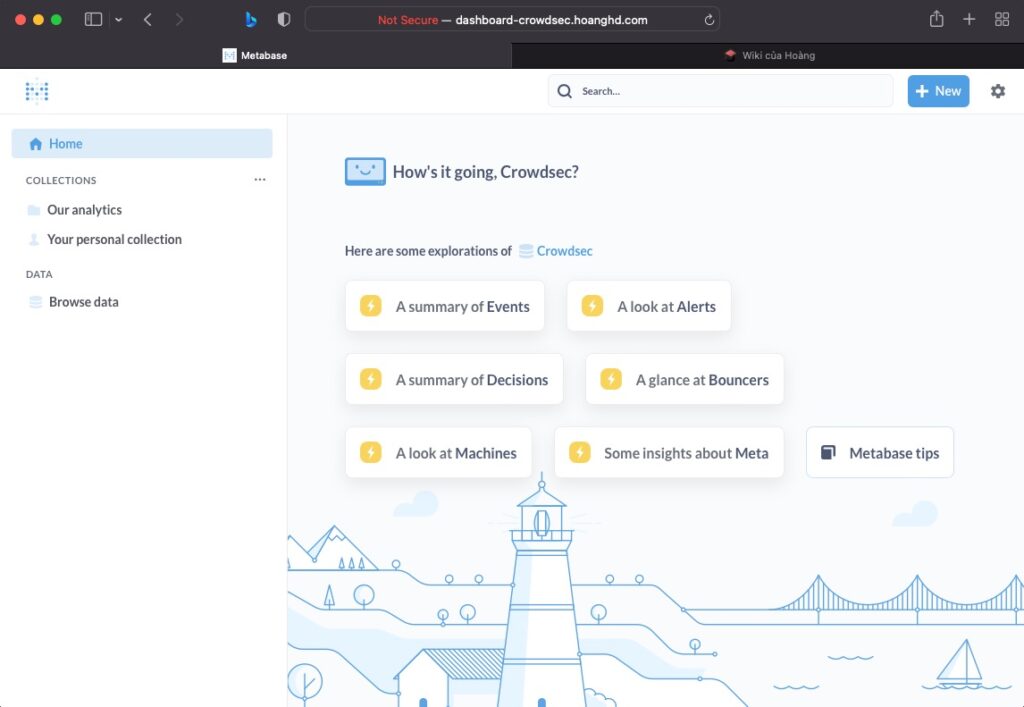Select Home in the sidebar
The image size is (1024, 707).
point(142,144)
